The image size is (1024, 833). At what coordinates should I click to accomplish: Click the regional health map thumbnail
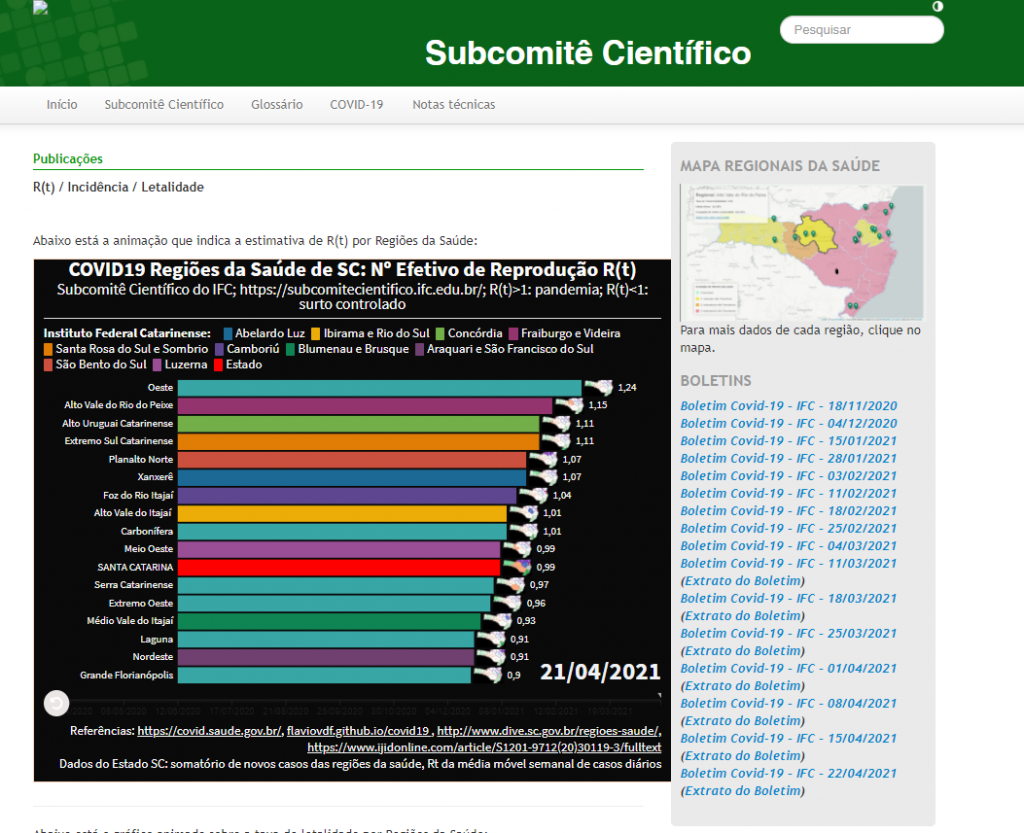(x=801, y=253)
